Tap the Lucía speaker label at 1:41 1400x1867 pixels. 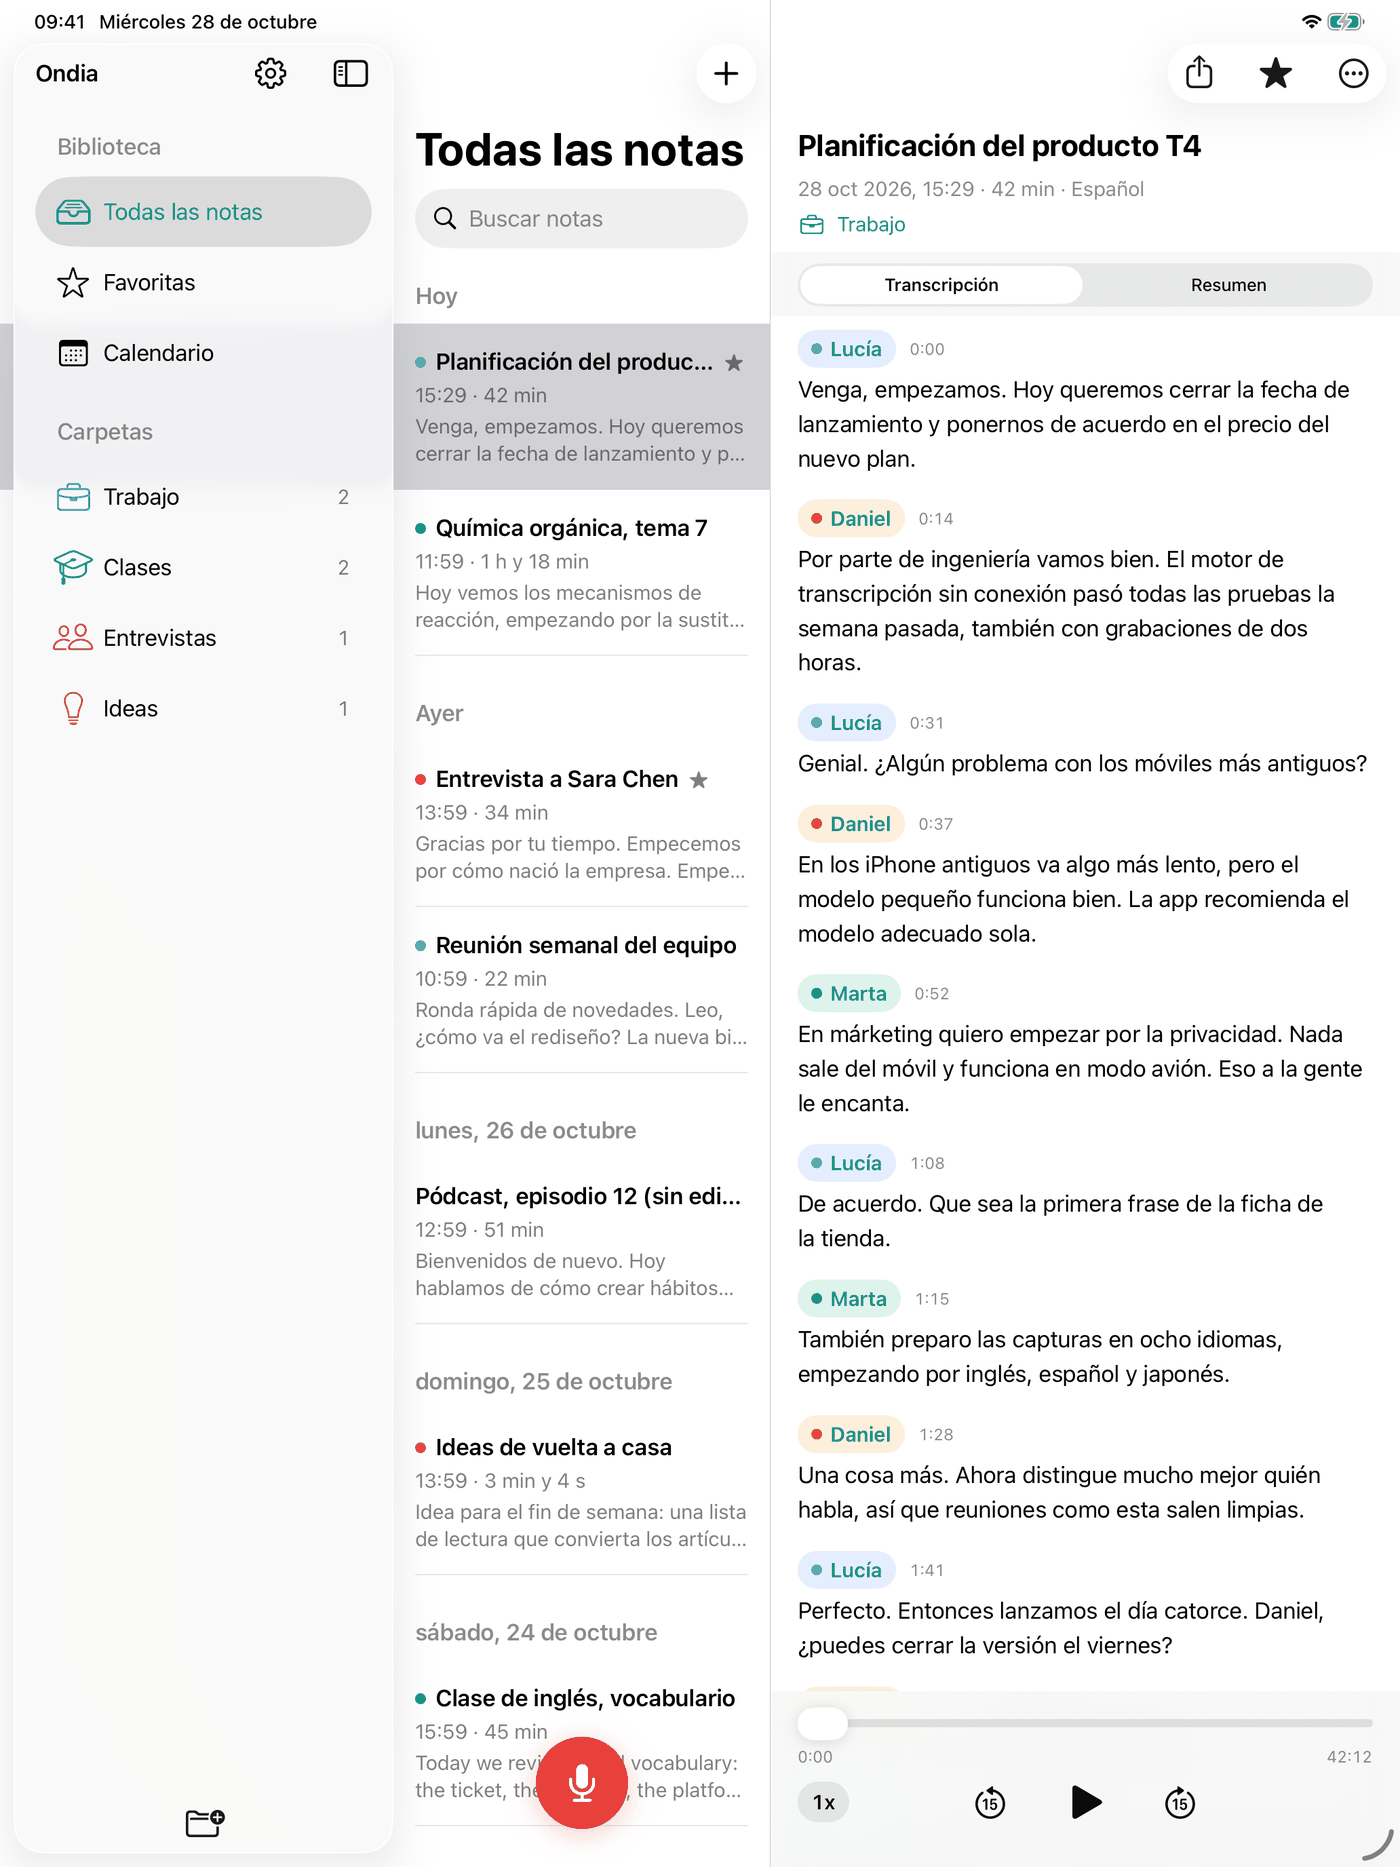tap(846, 1570)
